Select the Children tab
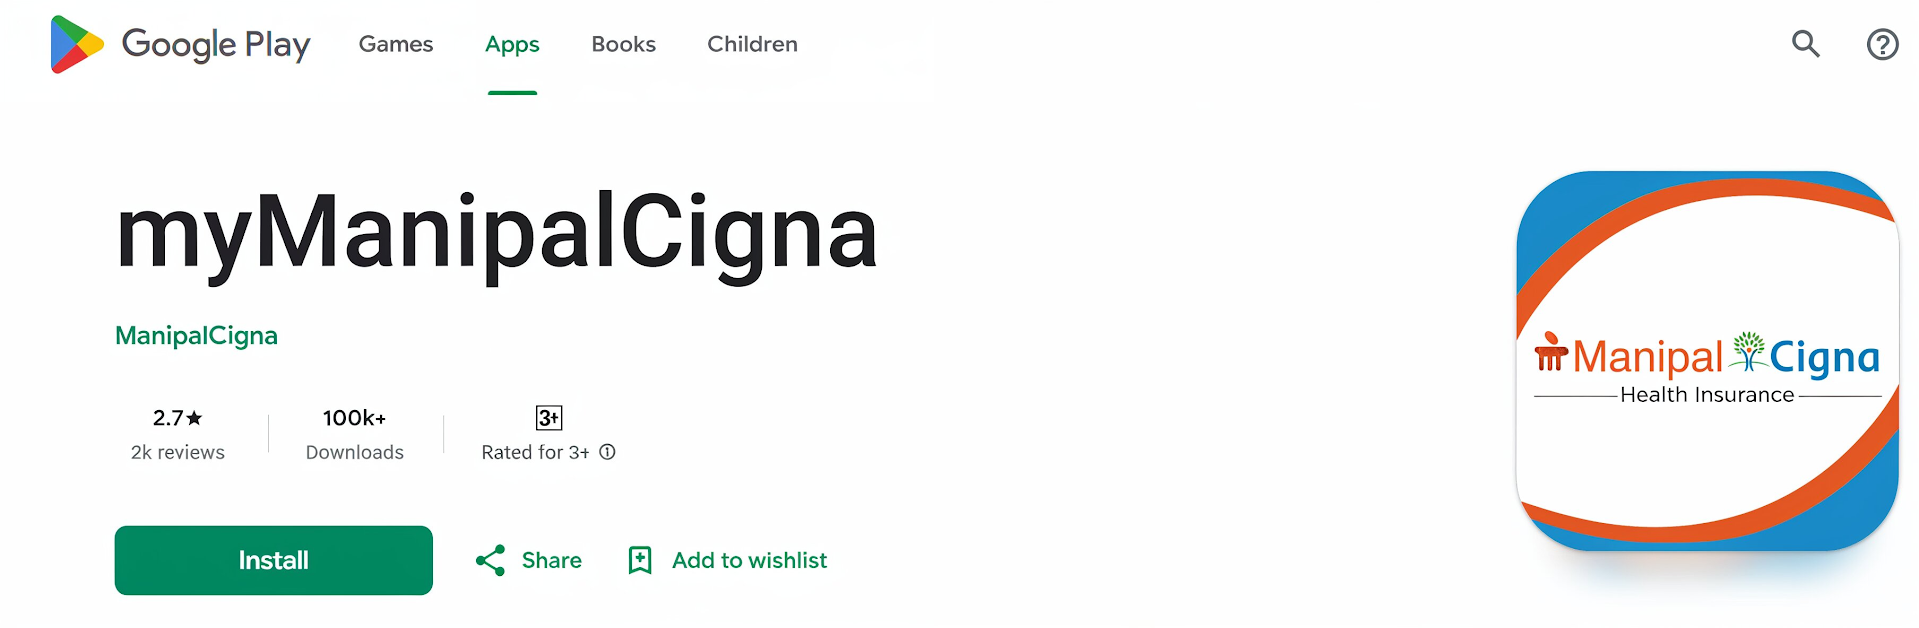1919x628 pixels. coord(751,44)
